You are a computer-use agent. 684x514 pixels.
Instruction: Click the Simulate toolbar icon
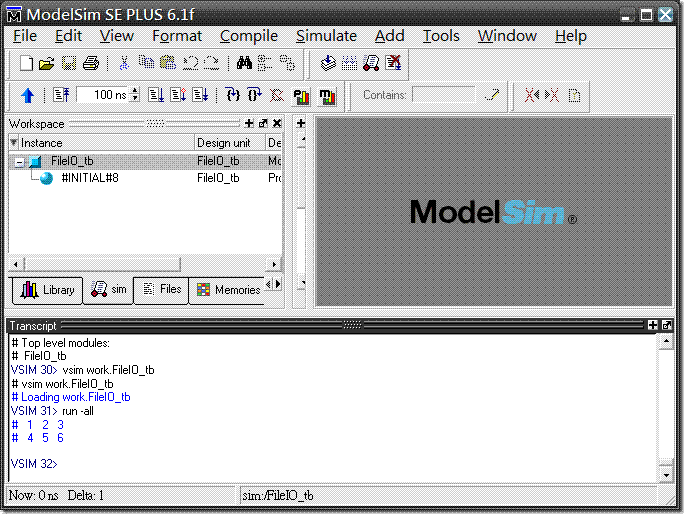tap(371, 63)
